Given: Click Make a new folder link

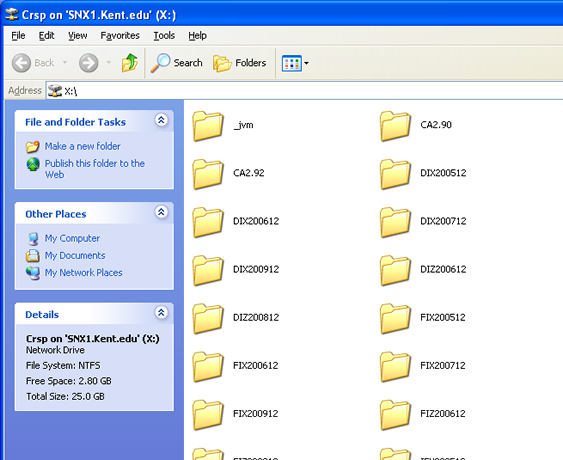Looking at the screenshot, I should tap(82, 147).
